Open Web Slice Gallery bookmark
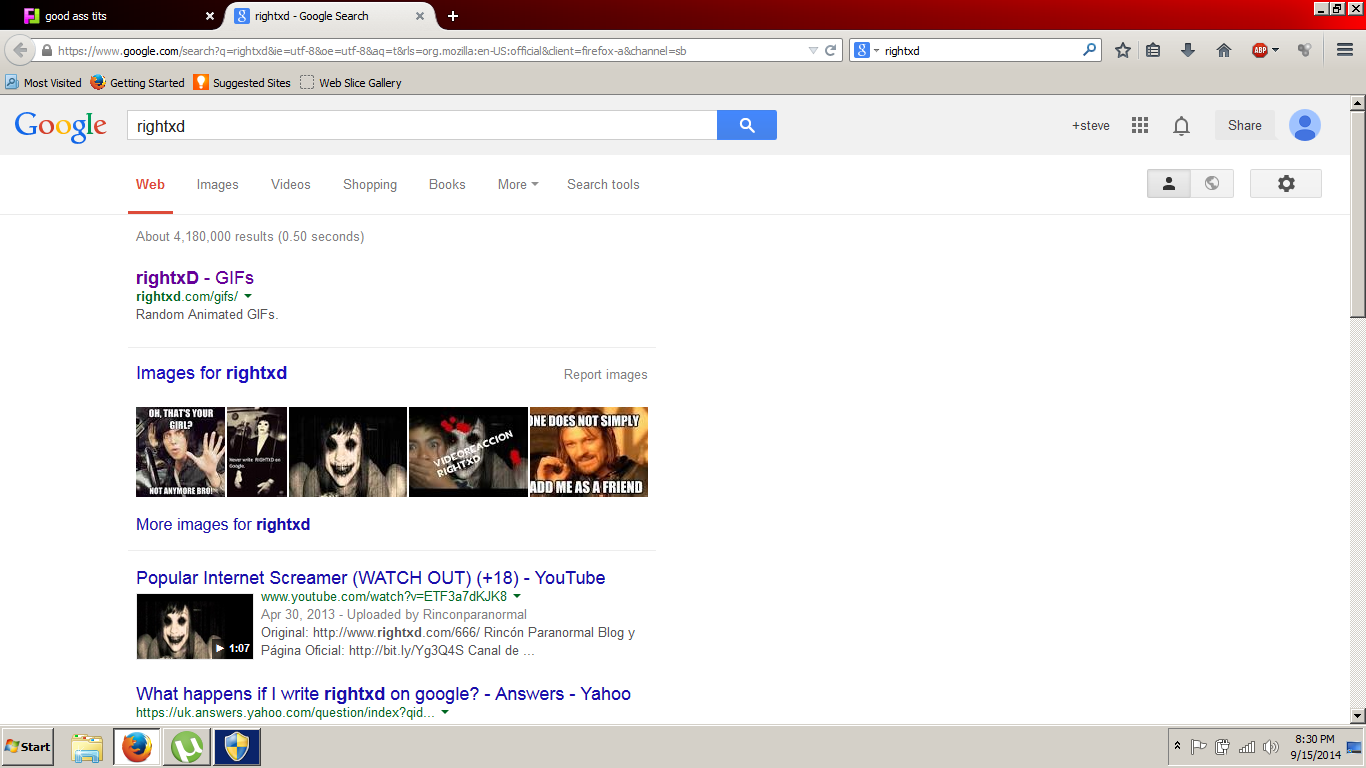Image resolution: width=1366 pixels, height=768 pixels. (351, 83)
